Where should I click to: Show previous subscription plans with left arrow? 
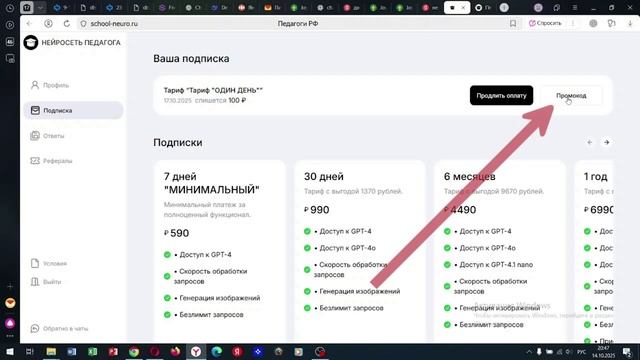pyautogui.click(x=589, y=142)
